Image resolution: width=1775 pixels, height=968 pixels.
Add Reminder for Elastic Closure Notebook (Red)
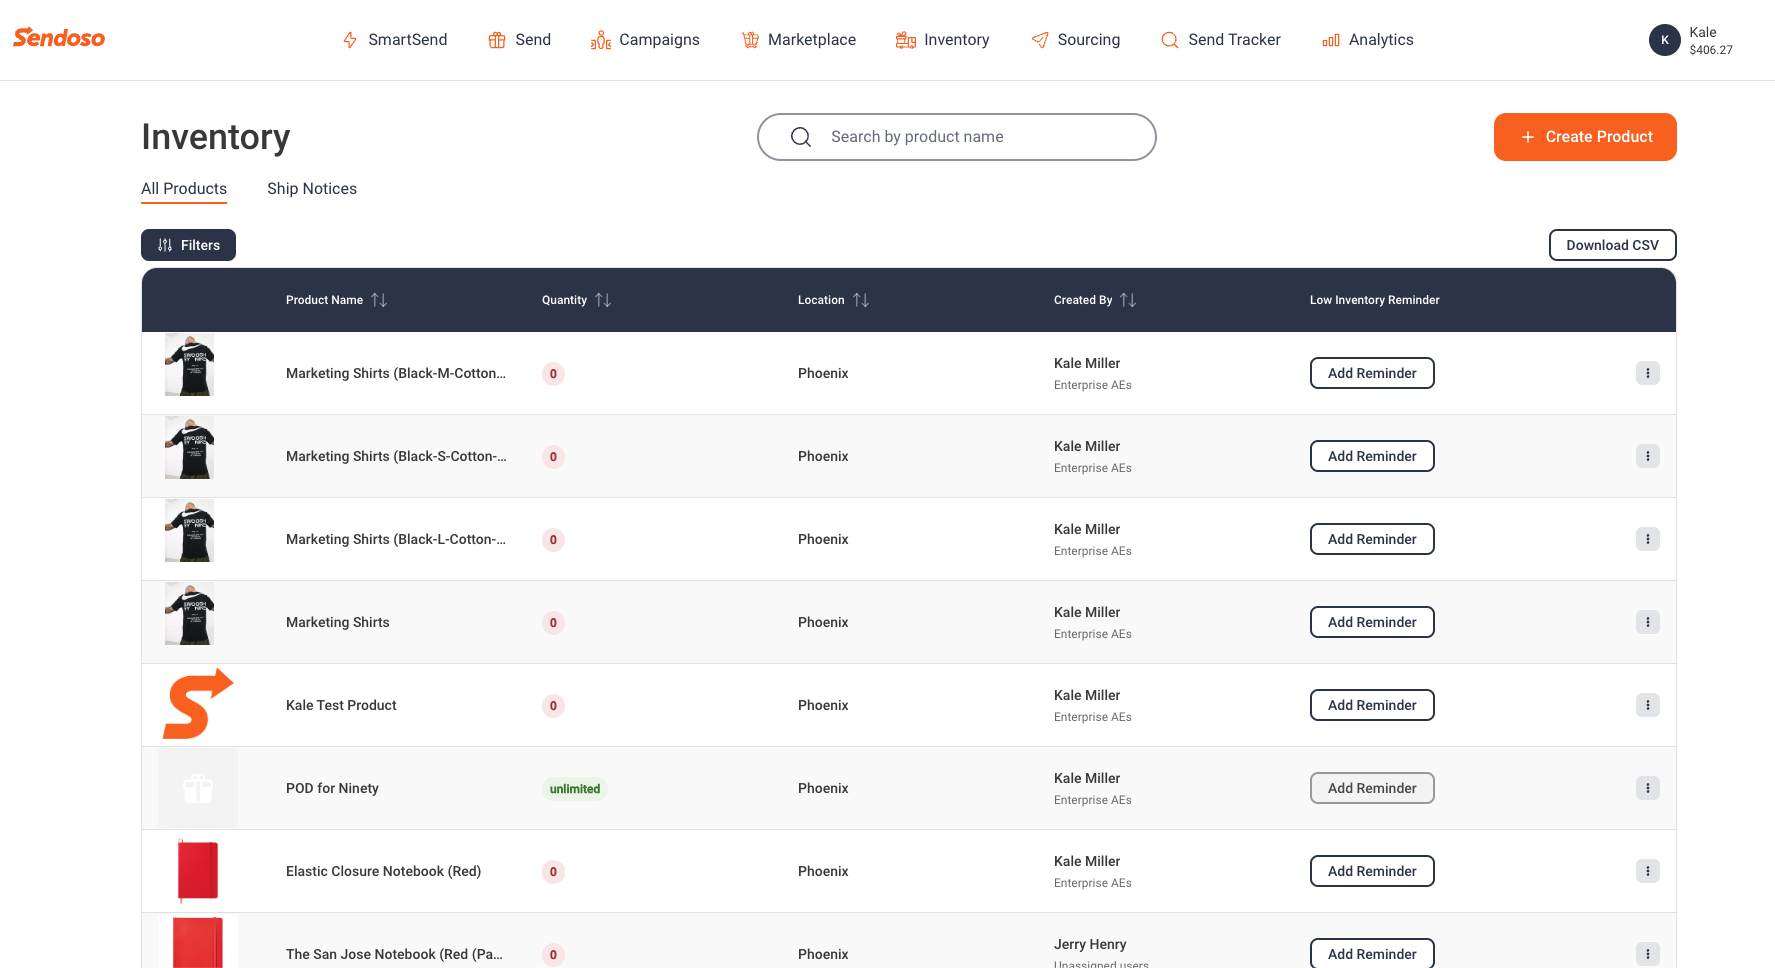pos(1372,871)
